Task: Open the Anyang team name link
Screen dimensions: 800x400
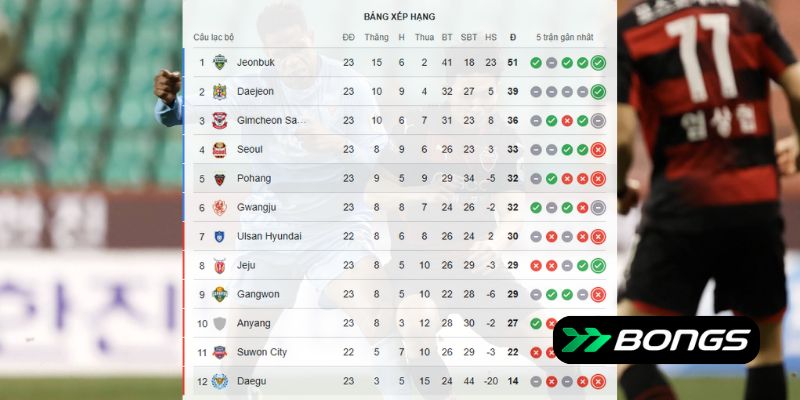Action: [x=254, y=323]
